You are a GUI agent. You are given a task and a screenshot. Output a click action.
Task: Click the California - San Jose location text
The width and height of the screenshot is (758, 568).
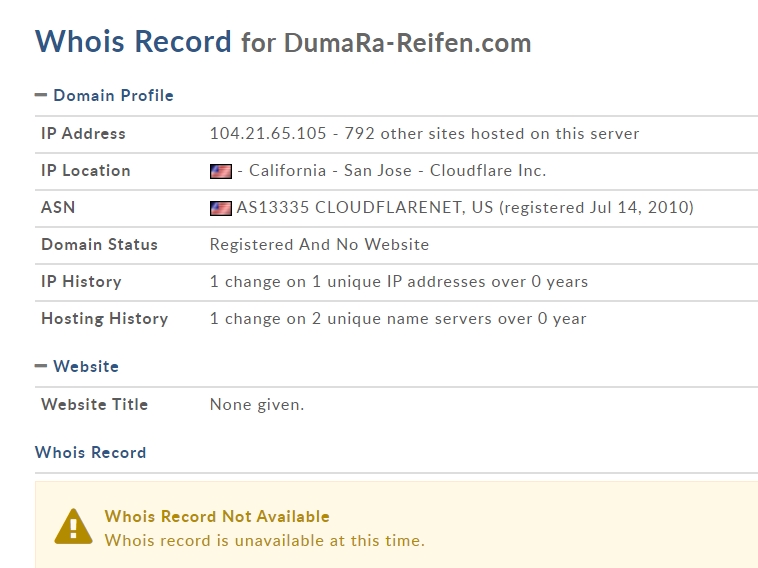pos(330,171)
